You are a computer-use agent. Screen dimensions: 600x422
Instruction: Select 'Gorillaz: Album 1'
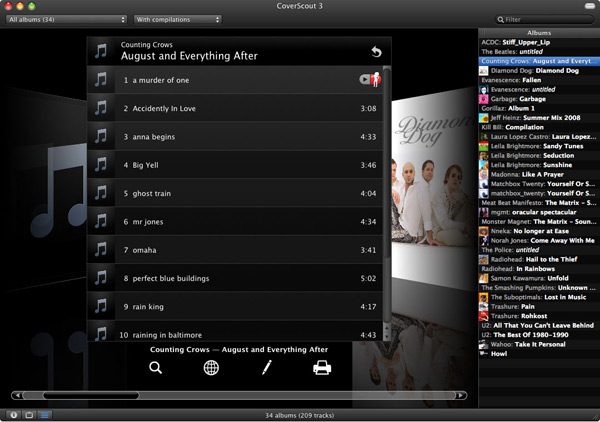(x=539, y=108)
